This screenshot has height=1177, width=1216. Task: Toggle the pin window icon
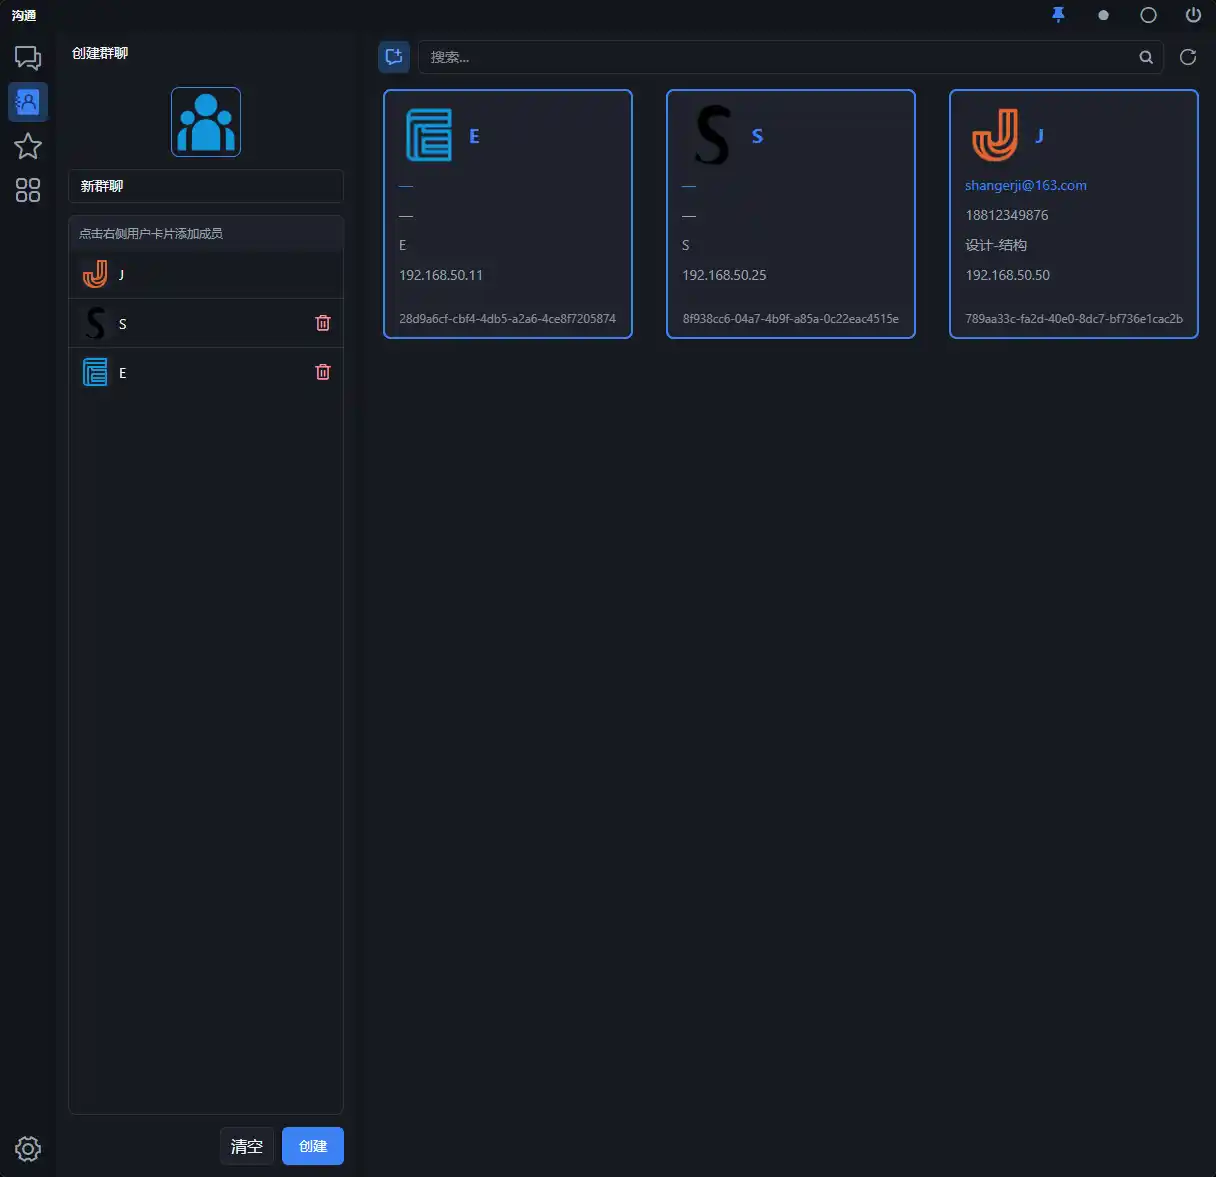[x=1058, y=15]
